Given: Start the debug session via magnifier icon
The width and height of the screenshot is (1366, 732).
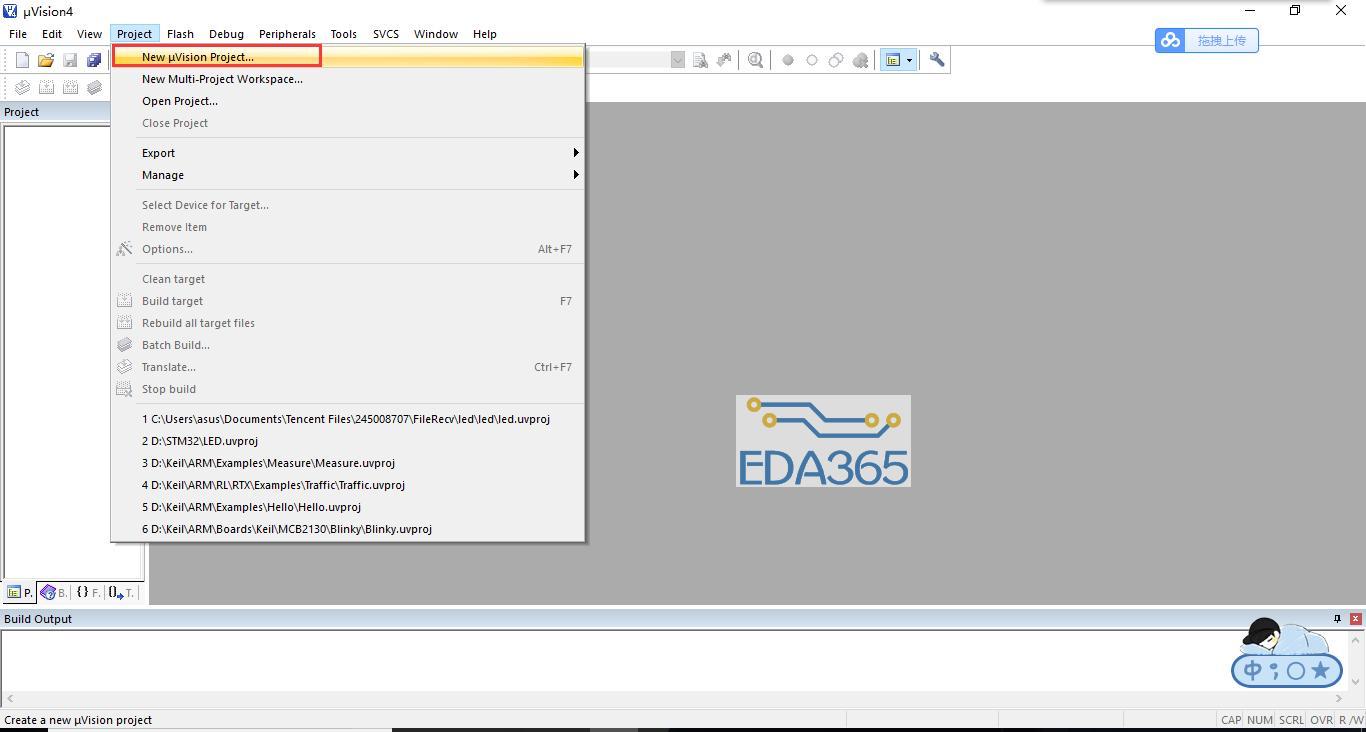Looking at the screenshot, I should [756, 60].
